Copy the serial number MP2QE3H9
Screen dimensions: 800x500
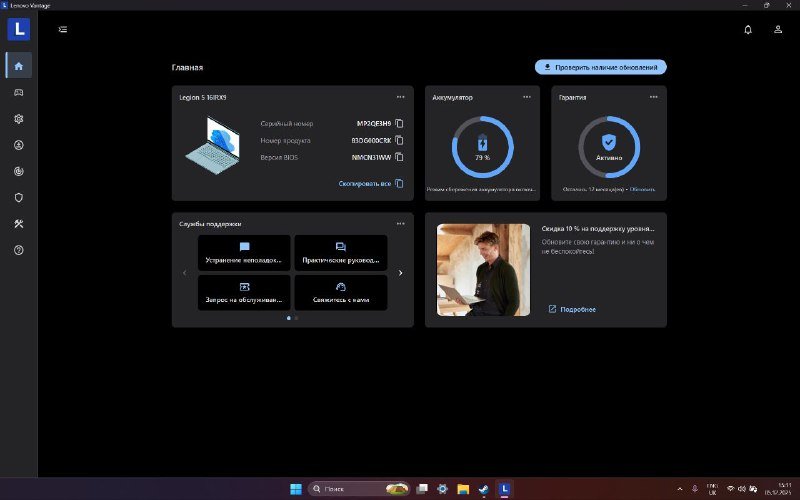click(x=399, y=123)
